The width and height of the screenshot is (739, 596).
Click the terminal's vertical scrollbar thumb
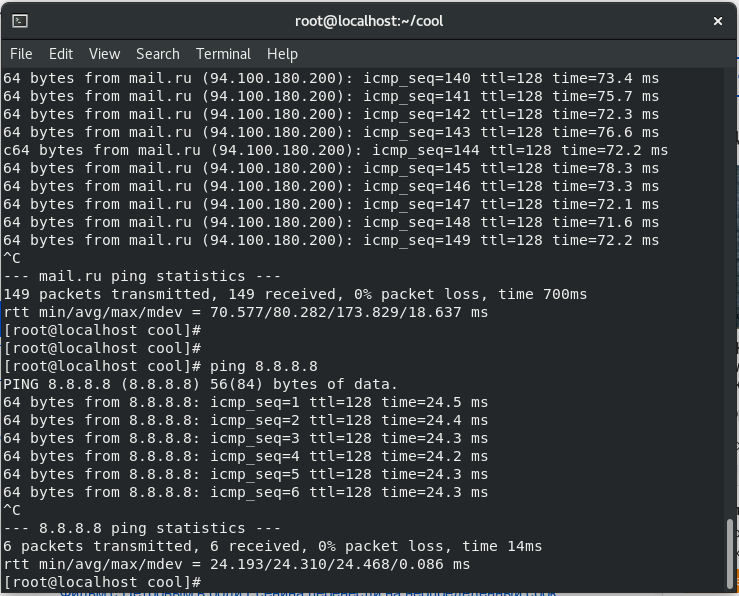coord(730,553)
